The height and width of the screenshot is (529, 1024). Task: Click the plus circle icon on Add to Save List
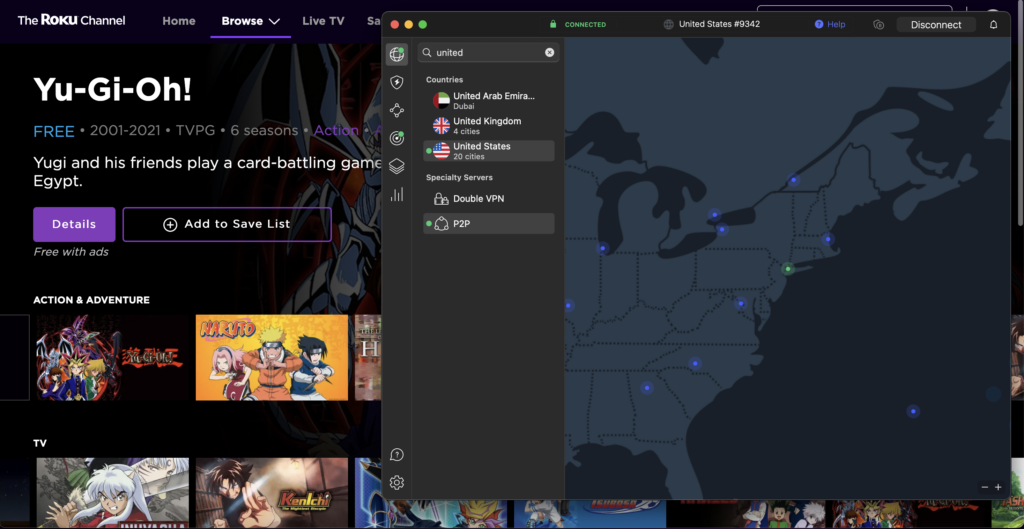[x=170, y=225]
